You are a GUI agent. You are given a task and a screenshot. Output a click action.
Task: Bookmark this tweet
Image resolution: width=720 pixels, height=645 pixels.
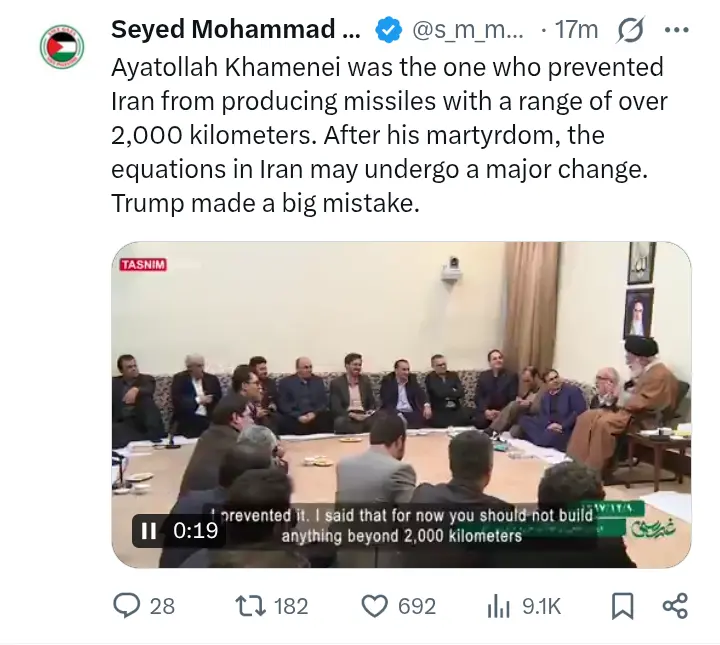622,605
